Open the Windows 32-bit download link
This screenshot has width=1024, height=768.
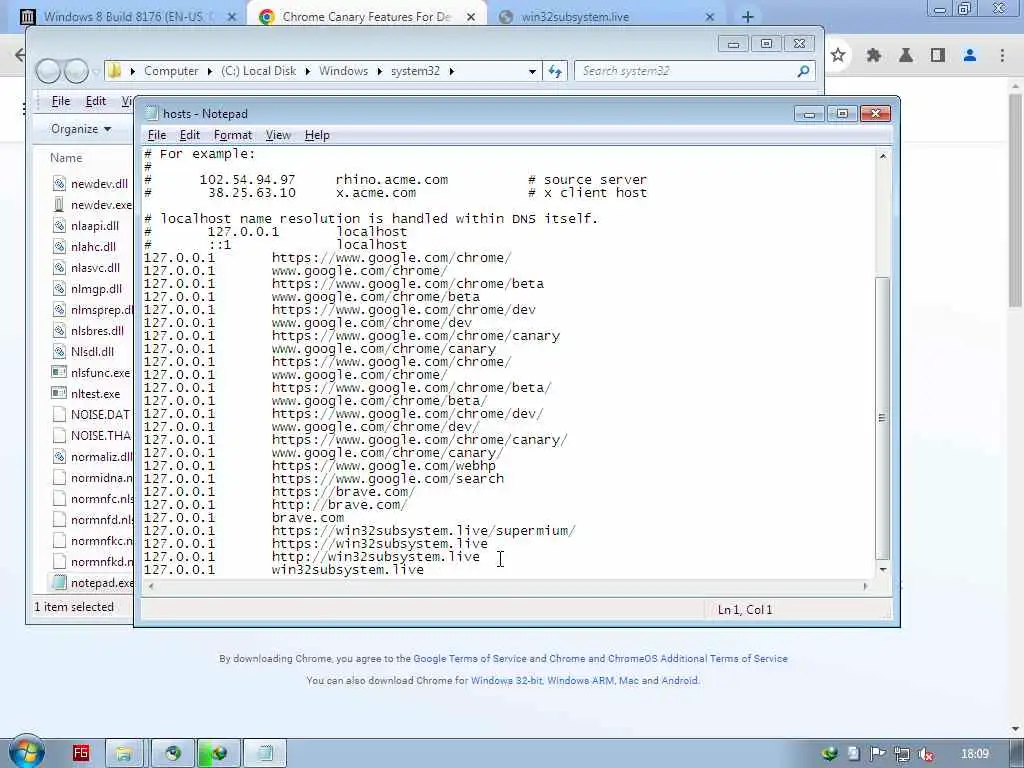click(x=506, y=680)
